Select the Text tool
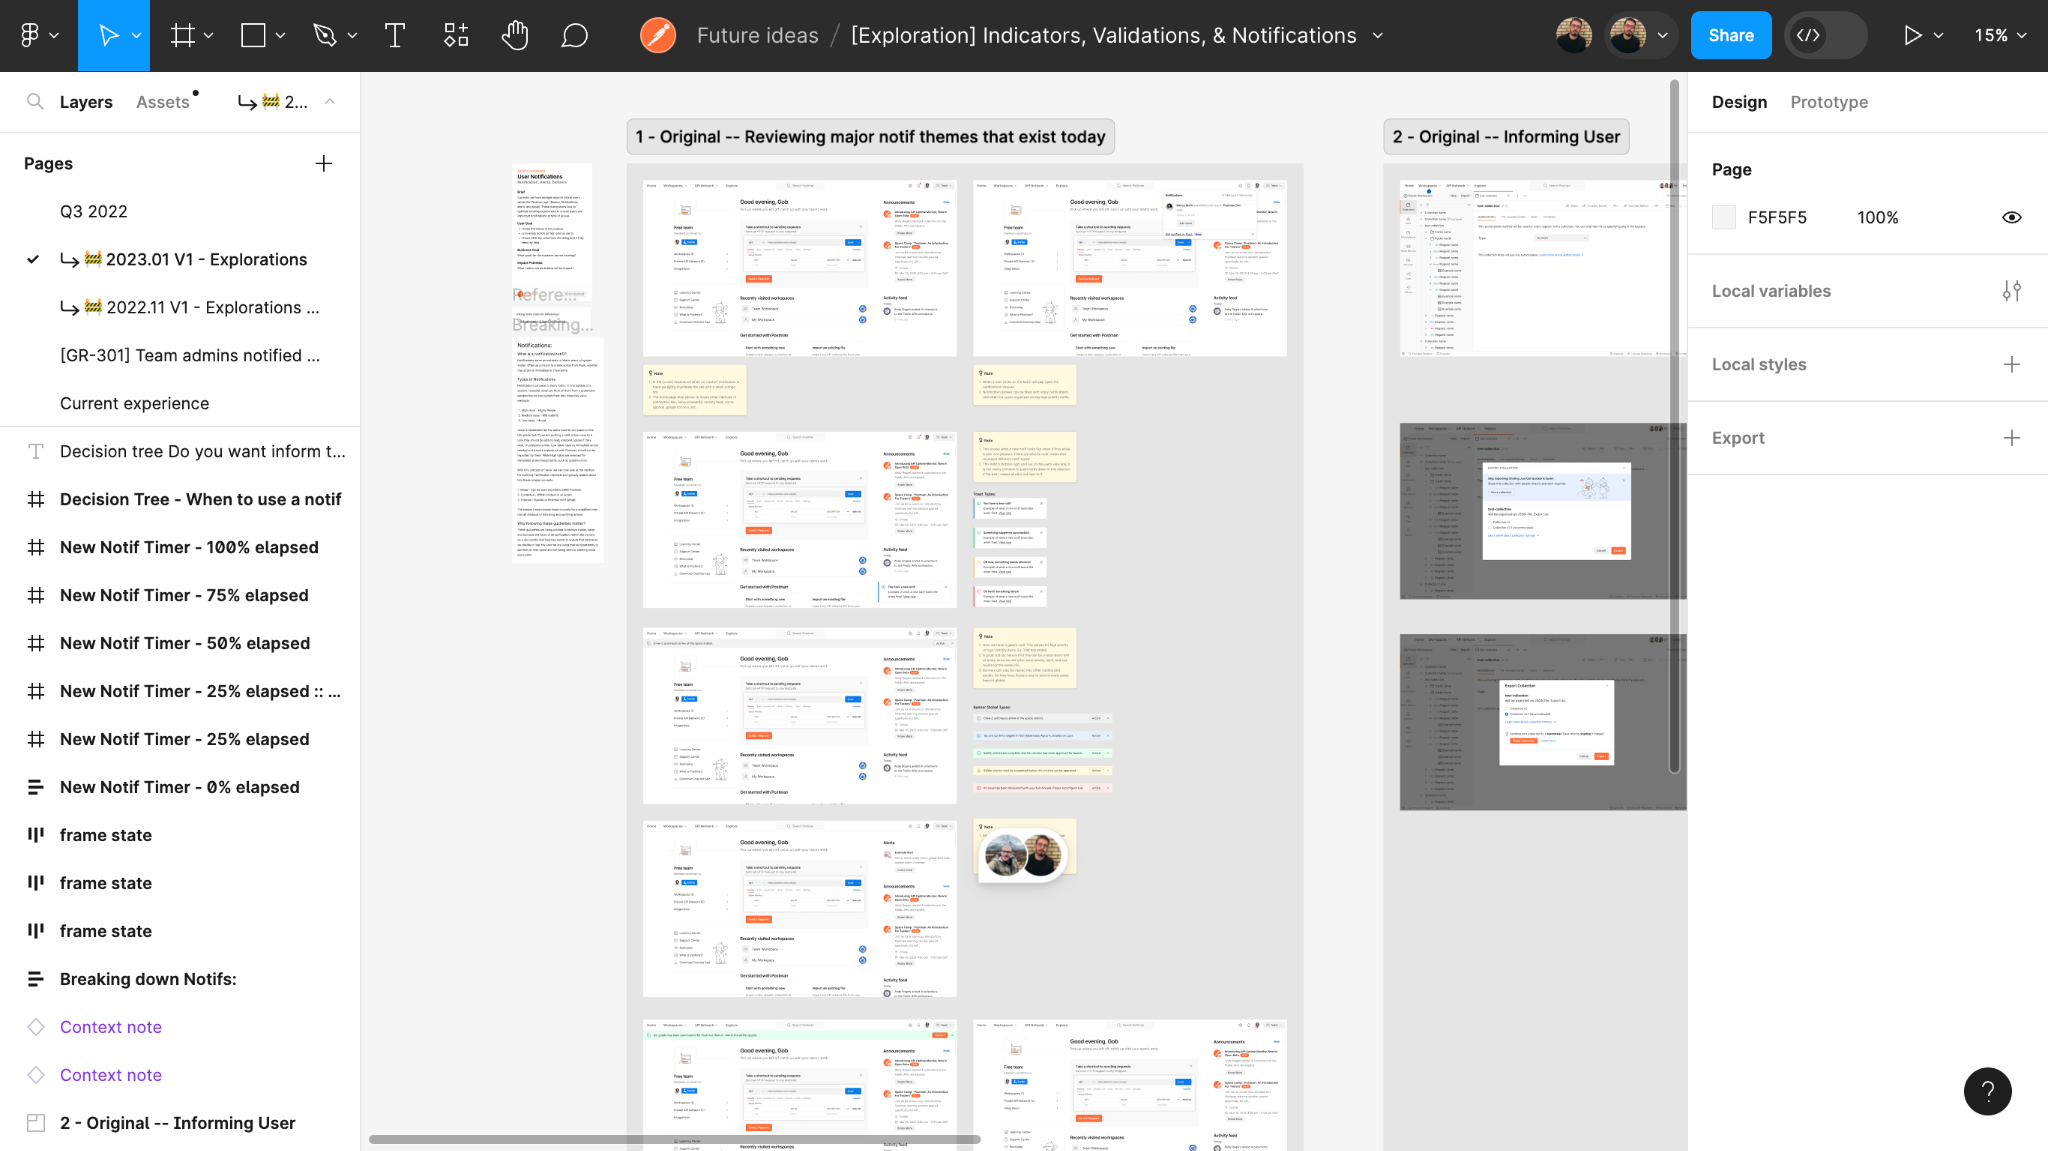 coord(394,36)
